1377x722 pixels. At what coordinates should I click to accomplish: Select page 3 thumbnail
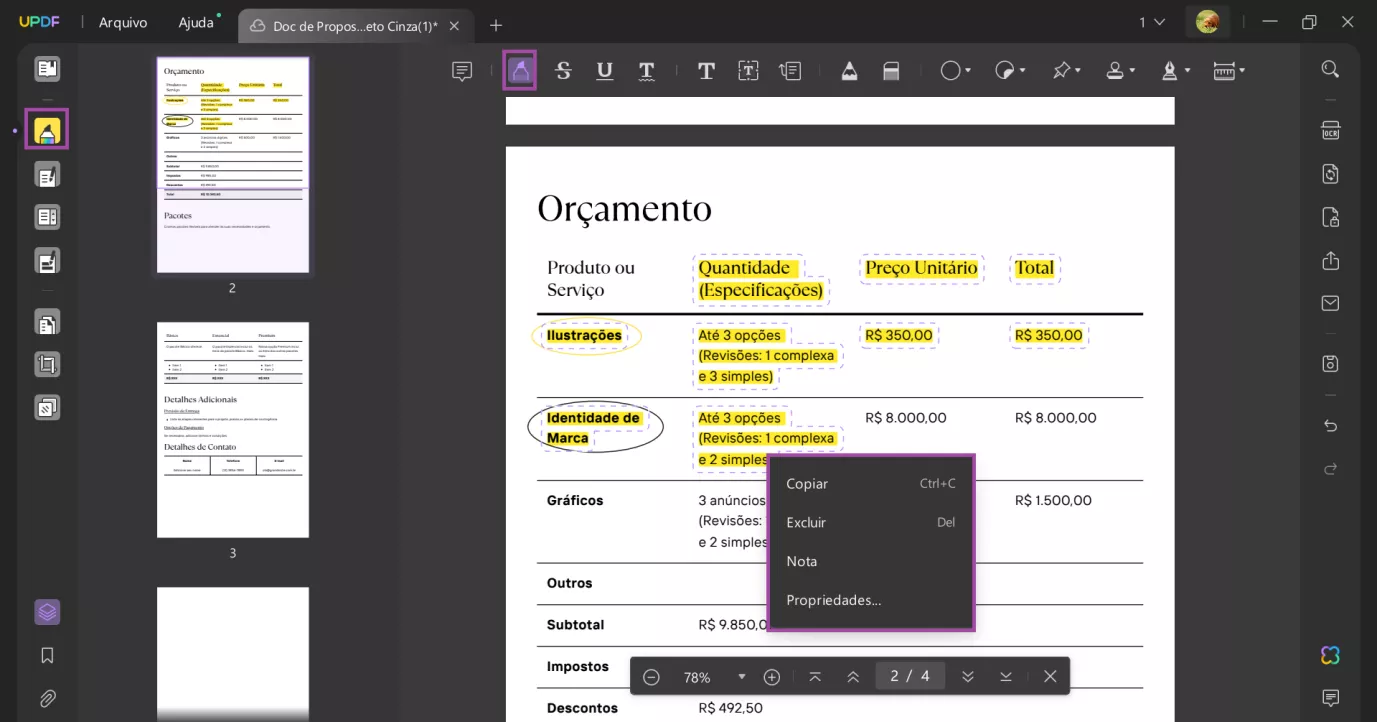click(233, 430)
